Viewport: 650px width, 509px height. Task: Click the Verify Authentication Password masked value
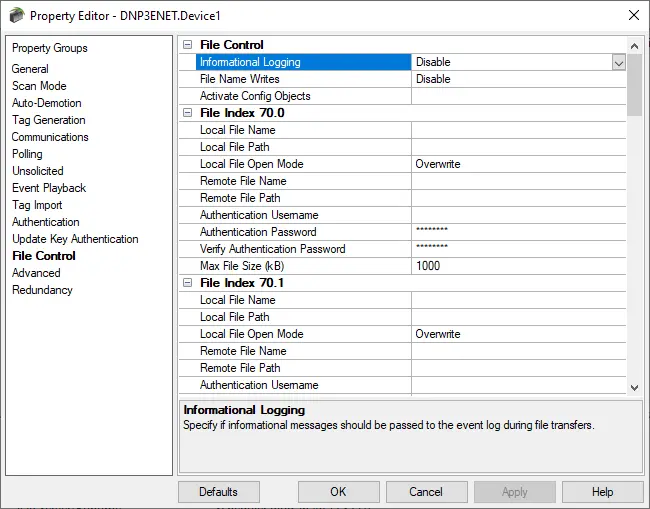click(x=519, y=249)
